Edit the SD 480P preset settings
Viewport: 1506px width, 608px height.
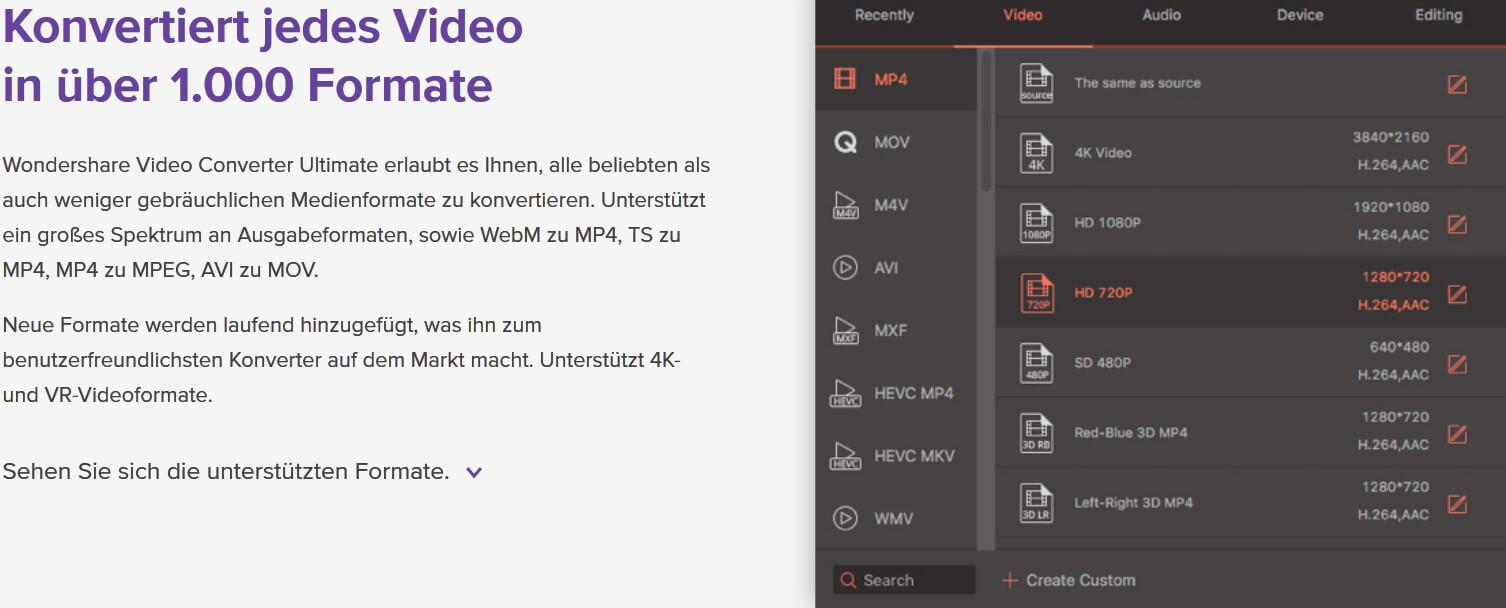pyautogui.click(x=1457, y=364)
